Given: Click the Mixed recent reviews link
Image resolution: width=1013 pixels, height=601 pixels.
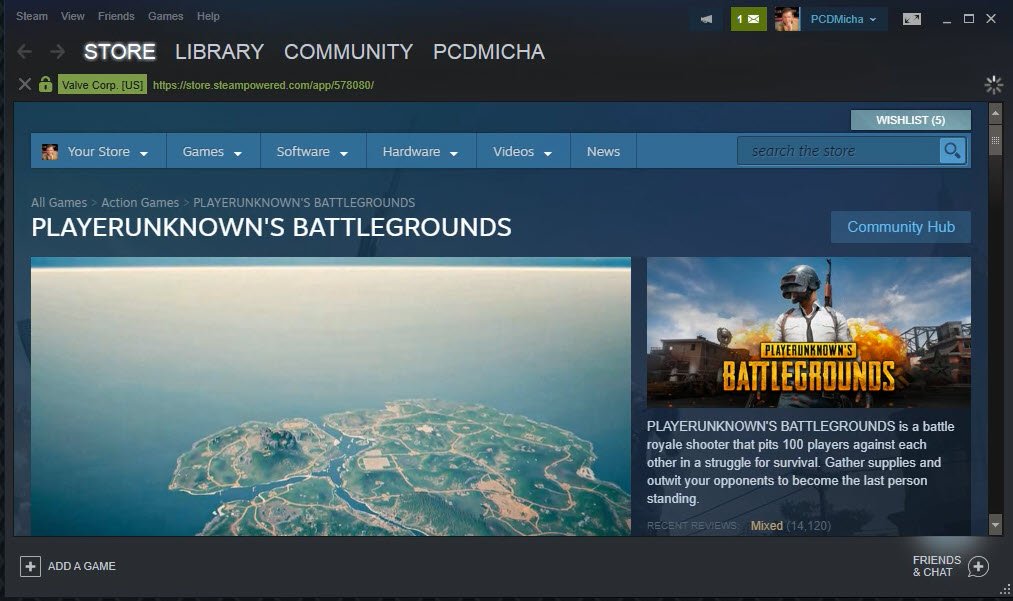Looking at the screenshot, I should click(766, 525).
